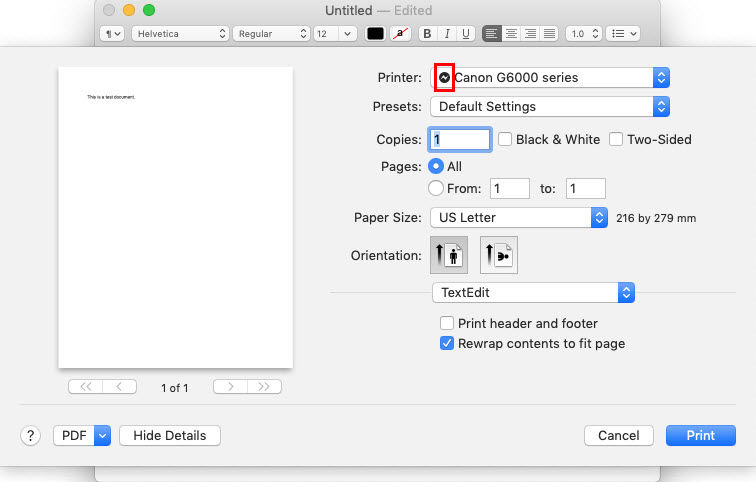Click the printer status icon beside Canon
The width and height of the screenshot is (756, 482).
[x=444, y=78]
